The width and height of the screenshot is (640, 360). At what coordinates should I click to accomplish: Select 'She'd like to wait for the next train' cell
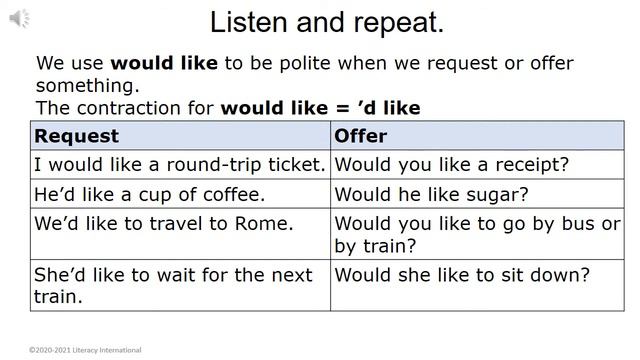180,285
